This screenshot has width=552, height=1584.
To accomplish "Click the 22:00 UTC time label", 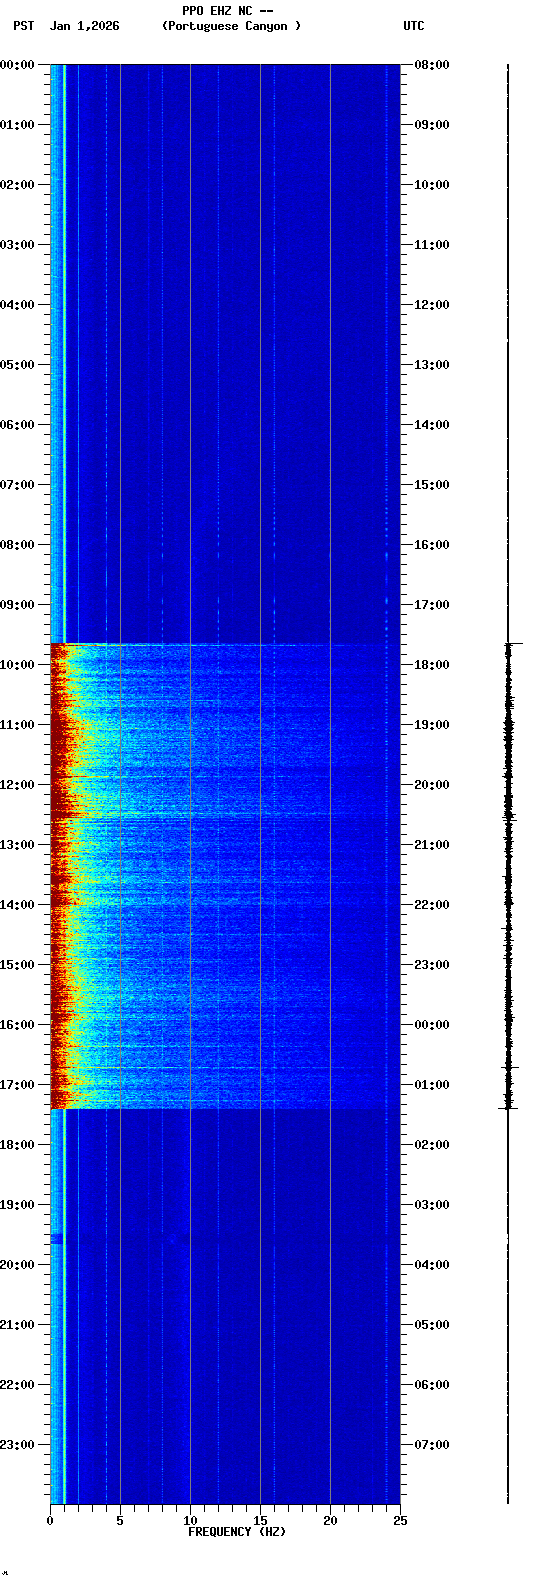I will pyautogui.click(x=432, y=905).
